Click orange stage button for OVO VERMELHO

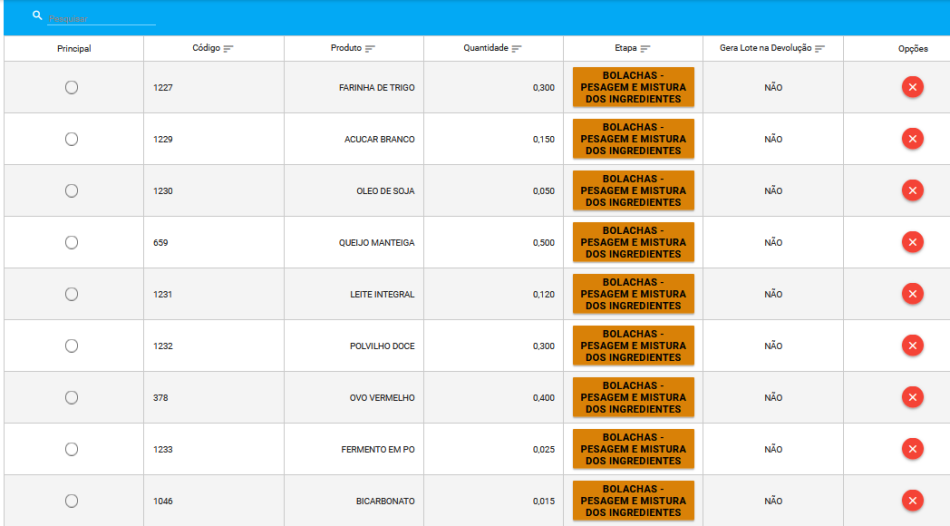click(633, 397)
